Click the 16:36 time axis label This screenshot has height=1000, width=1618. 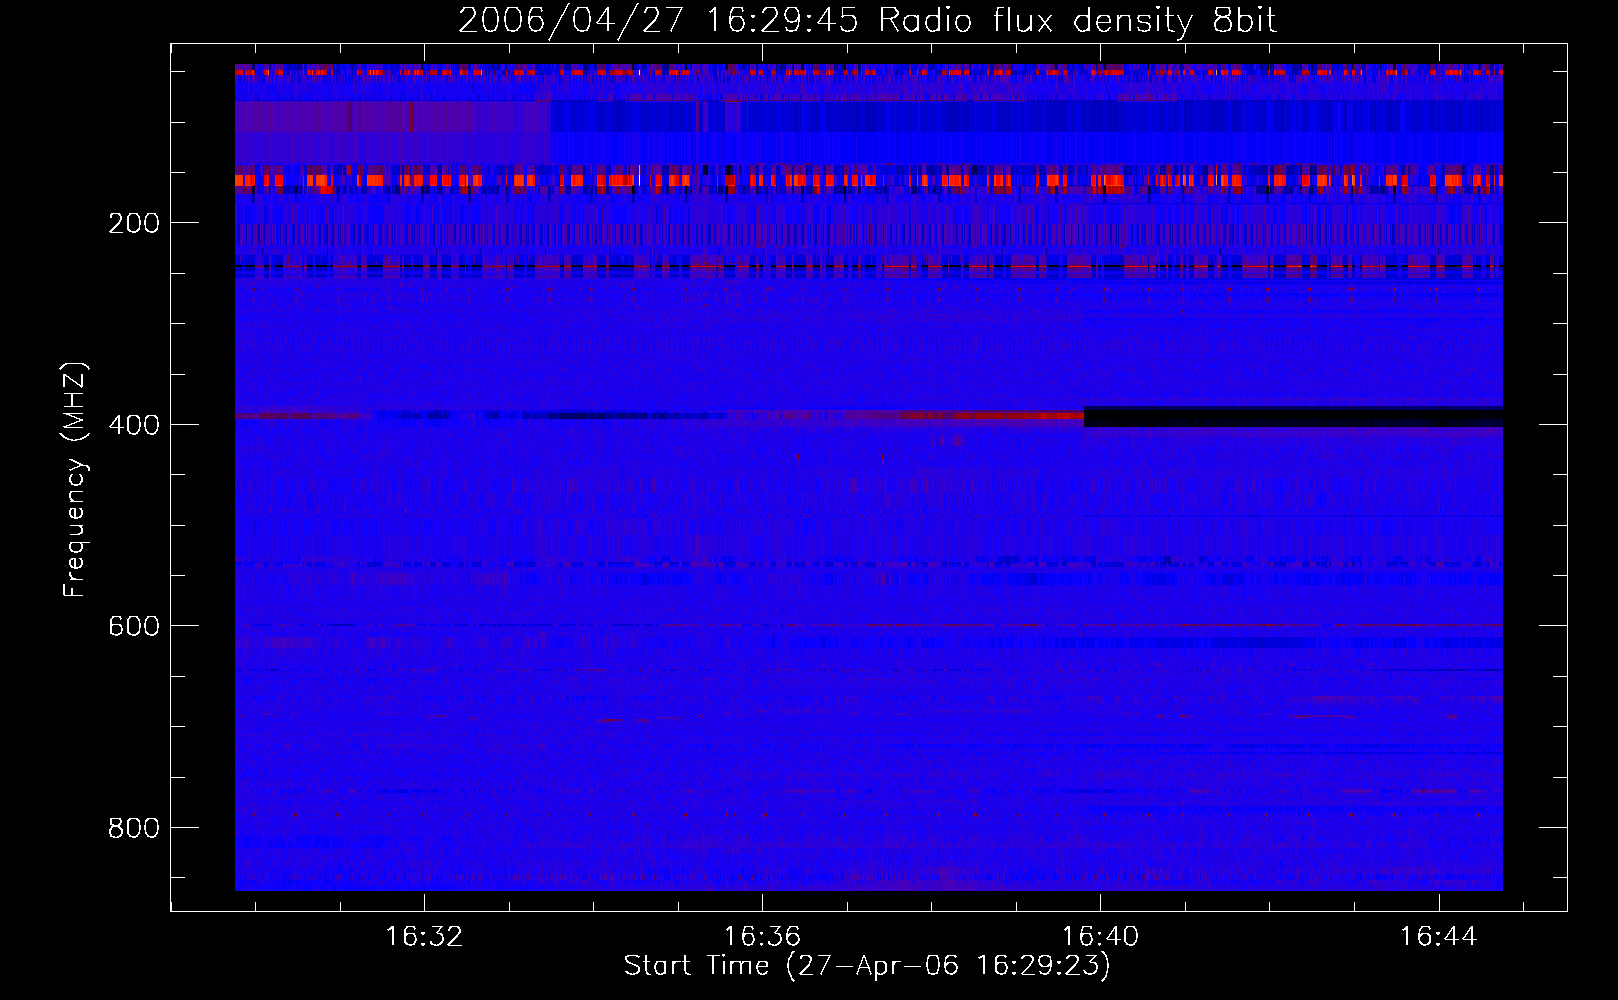click(763, 937)
